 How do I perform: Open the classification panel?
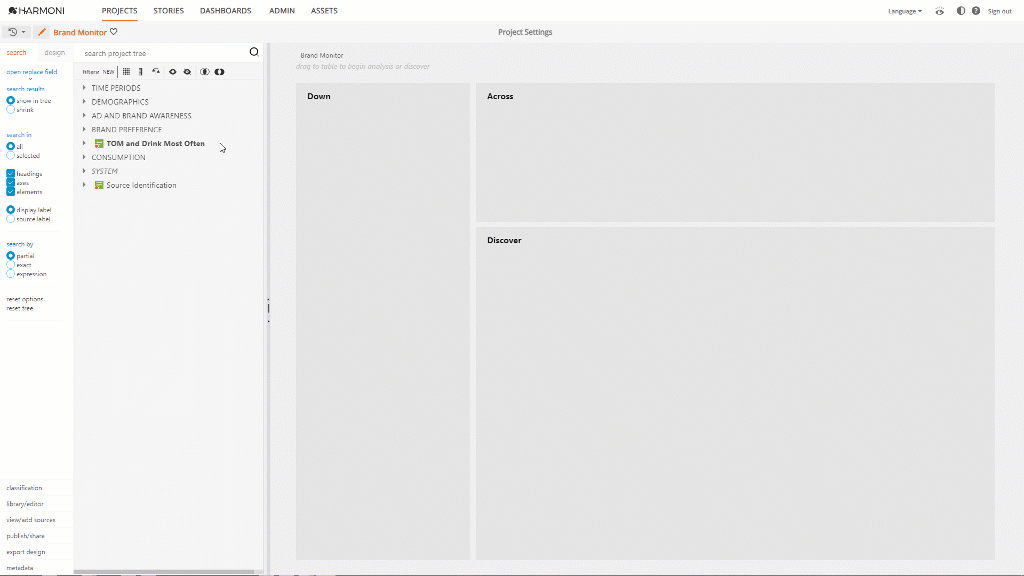point(24,488)
